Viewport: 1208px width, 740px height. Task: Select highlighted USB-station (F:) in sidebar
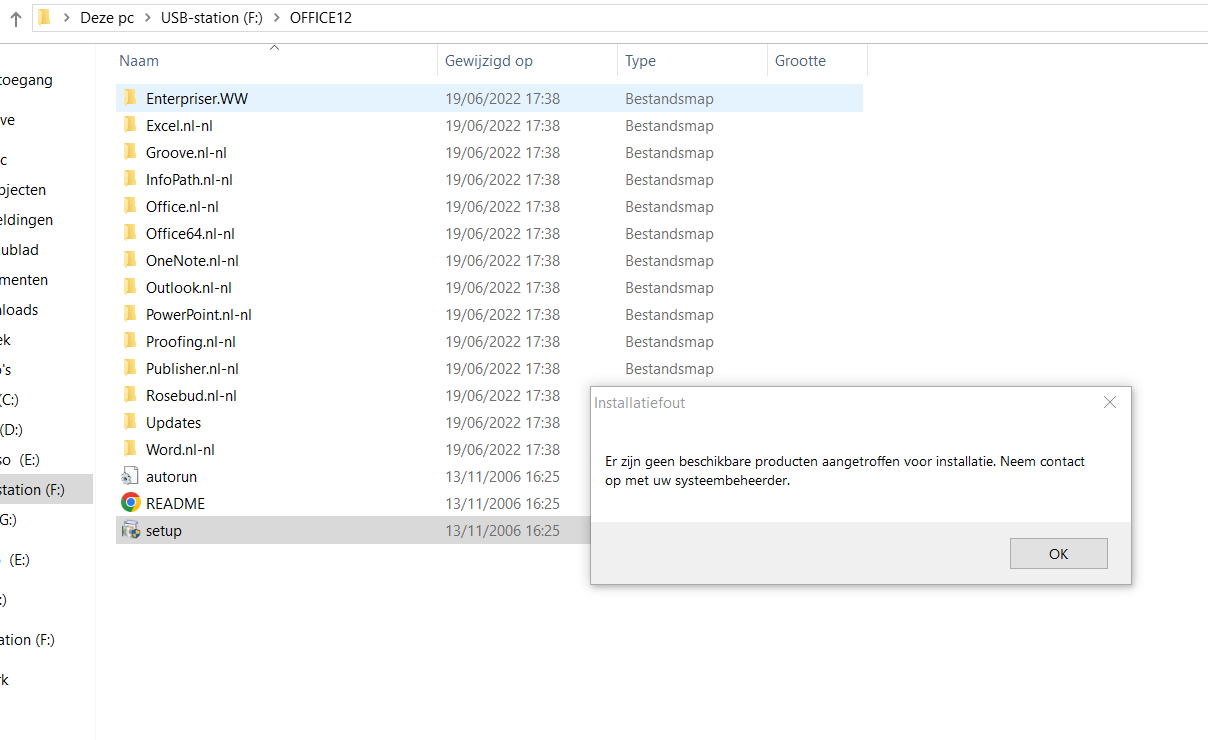(33, 489)
